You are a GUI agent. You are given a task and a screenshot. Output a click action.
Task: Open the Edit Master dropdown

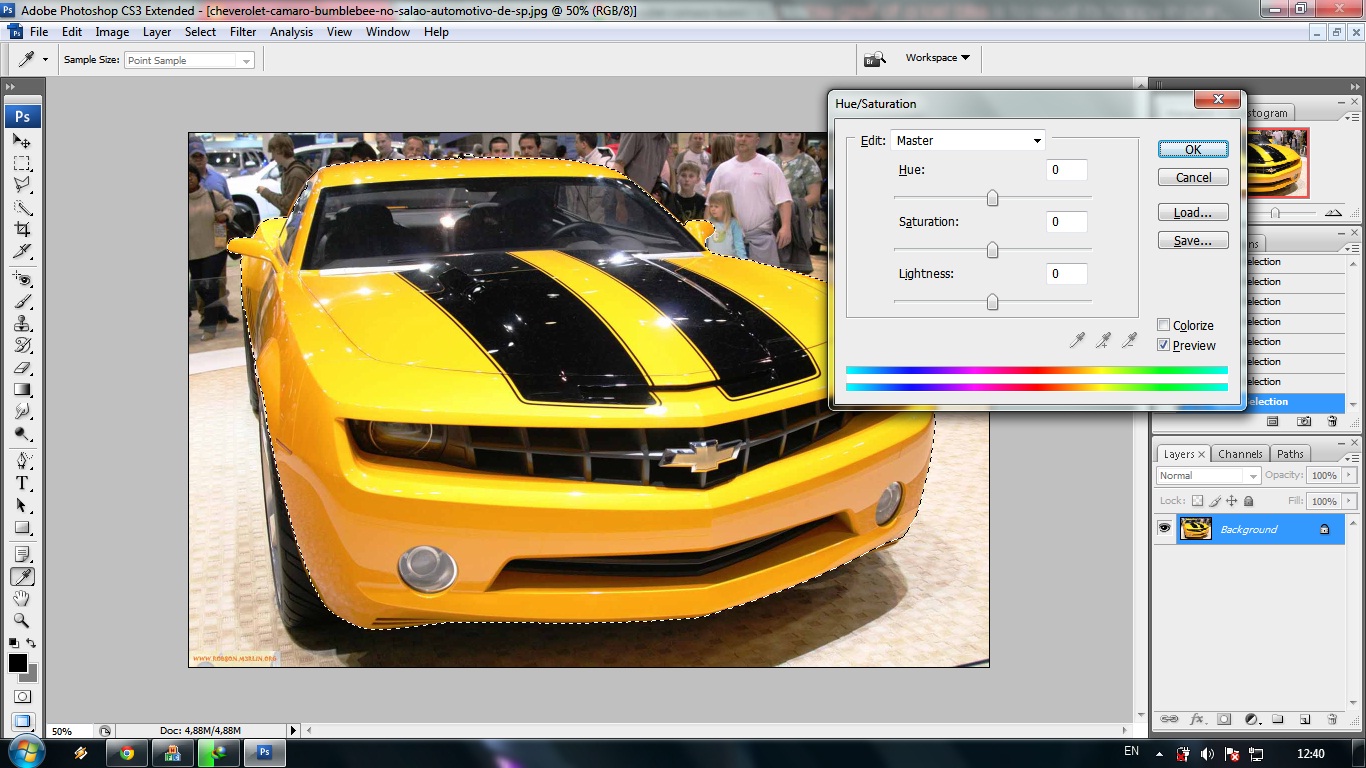(968, 141)
